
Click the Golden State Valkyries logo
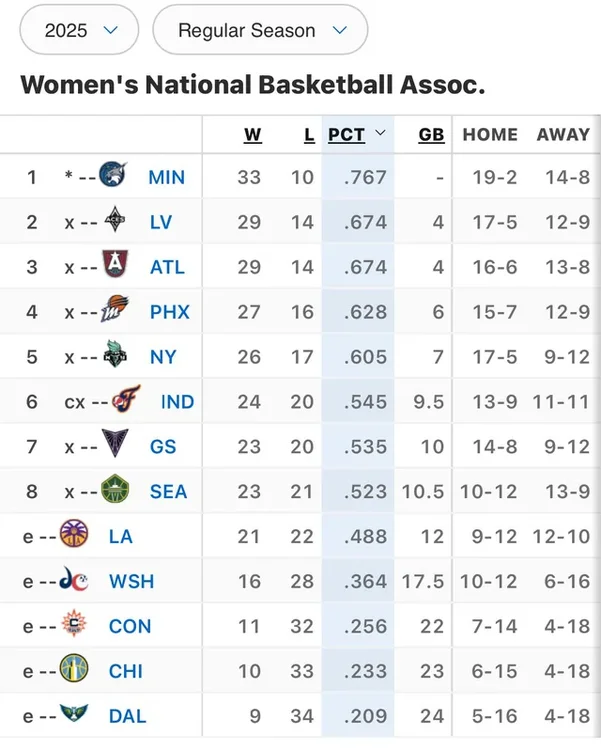pos(116,446)
